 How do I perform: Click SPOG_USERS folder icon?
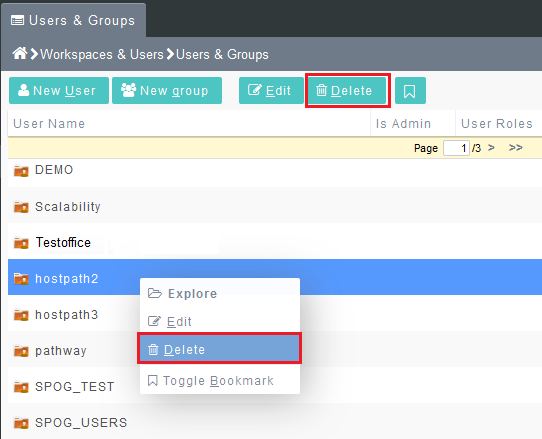click(x=21, y=423)
